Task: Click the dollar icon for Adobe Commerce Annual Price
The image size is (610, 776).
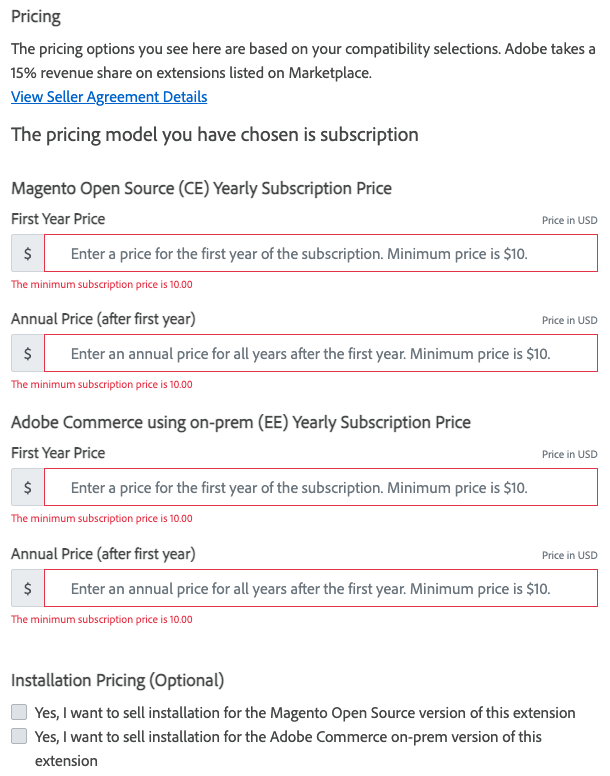Action: click(x=27, y=588)
